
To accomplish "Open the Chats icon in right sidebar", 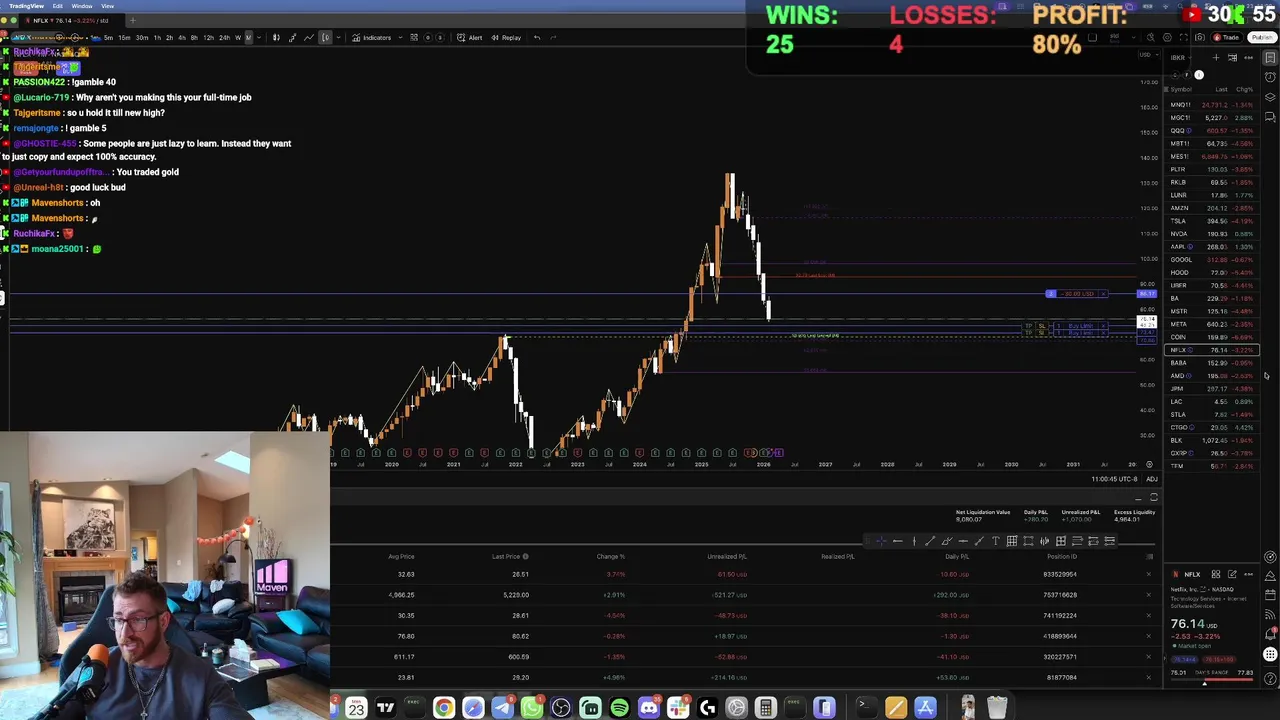I will coord(1270,117).
